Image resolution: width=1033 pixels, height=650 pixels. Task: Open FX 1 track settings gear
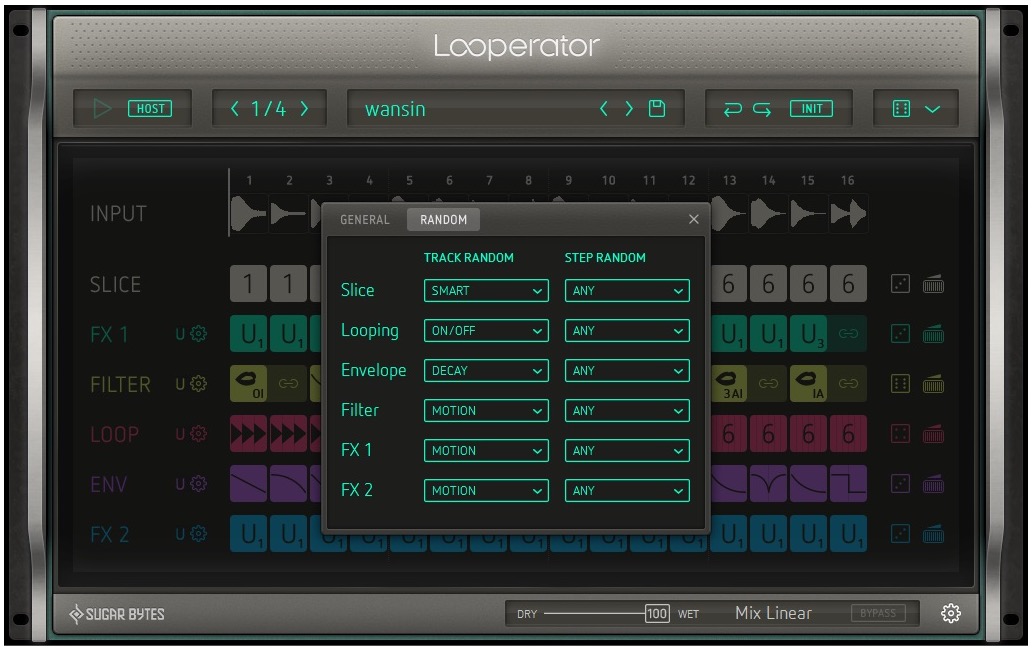pyautogui.click(x=198, y=334)
